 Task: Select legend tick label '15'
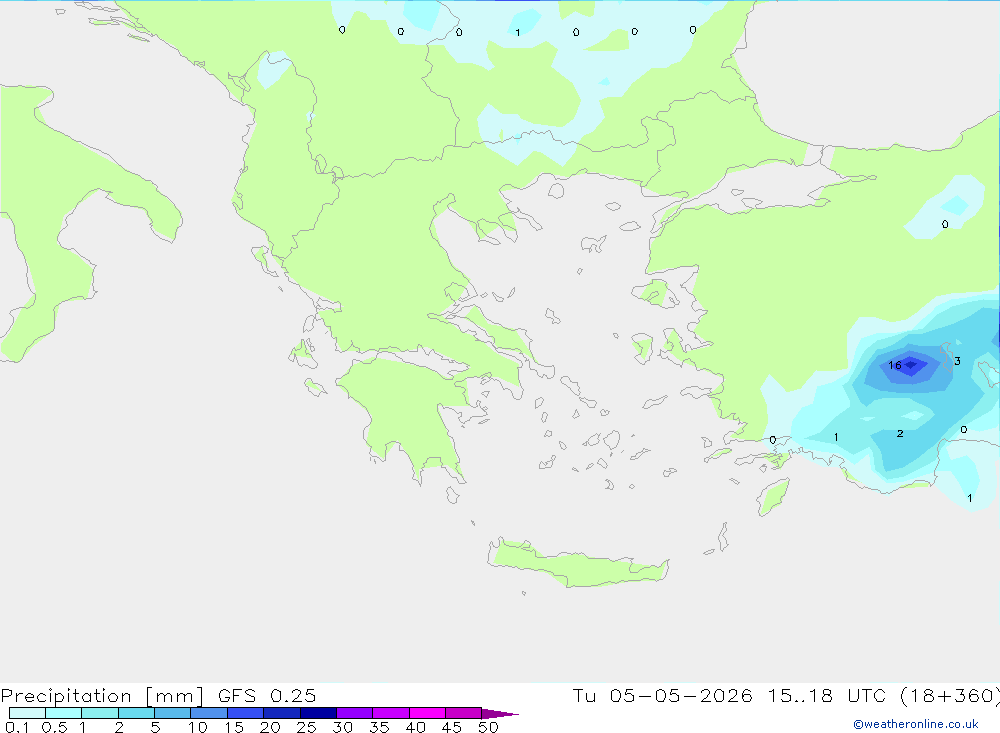(x=234, y=727)
